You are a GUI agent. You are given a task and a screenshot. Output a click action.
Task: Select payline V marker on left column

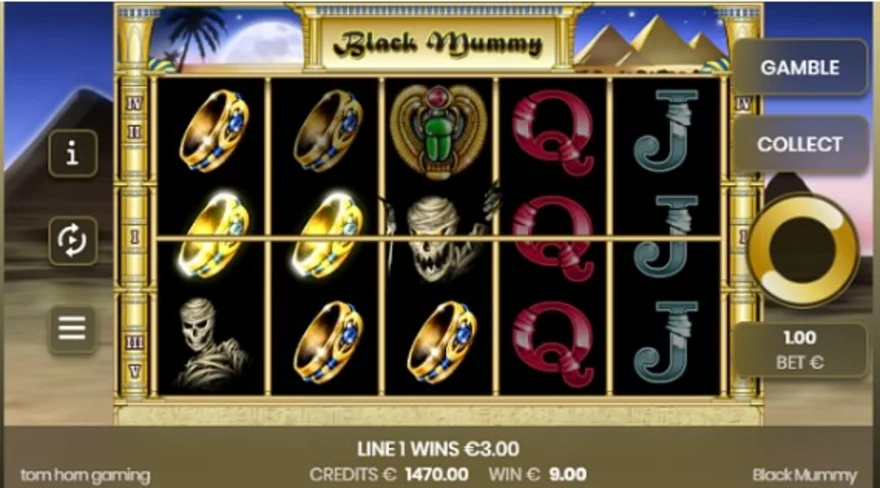coord(135,371)
